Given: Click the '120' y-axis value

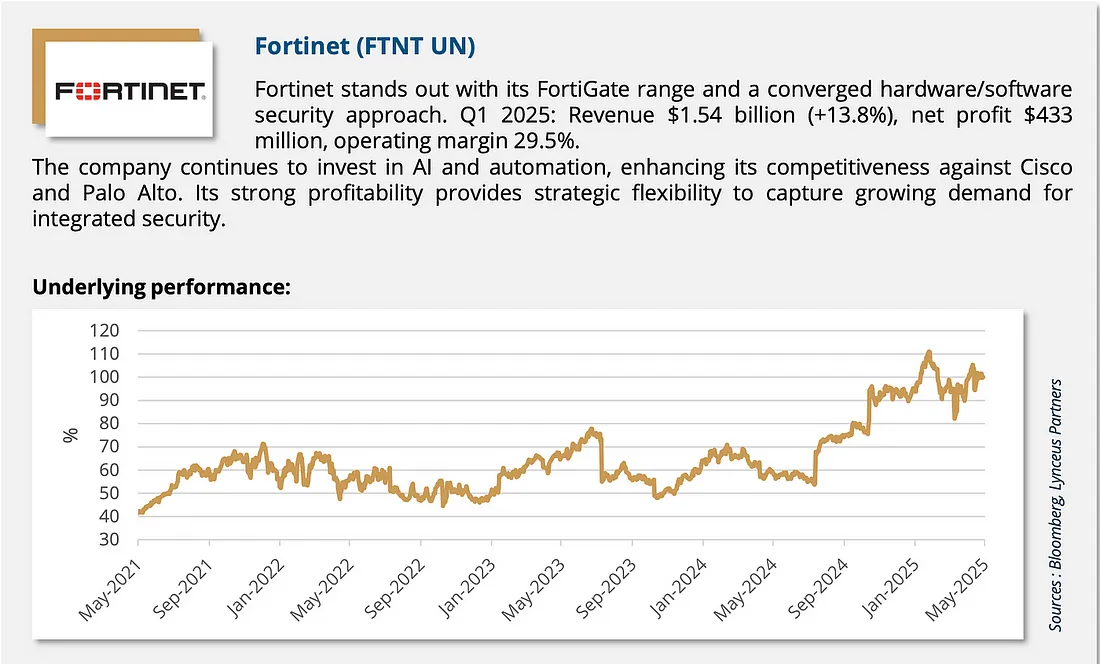Looking at the screenshot, I should pyautogui.click(x=105, y=330).
